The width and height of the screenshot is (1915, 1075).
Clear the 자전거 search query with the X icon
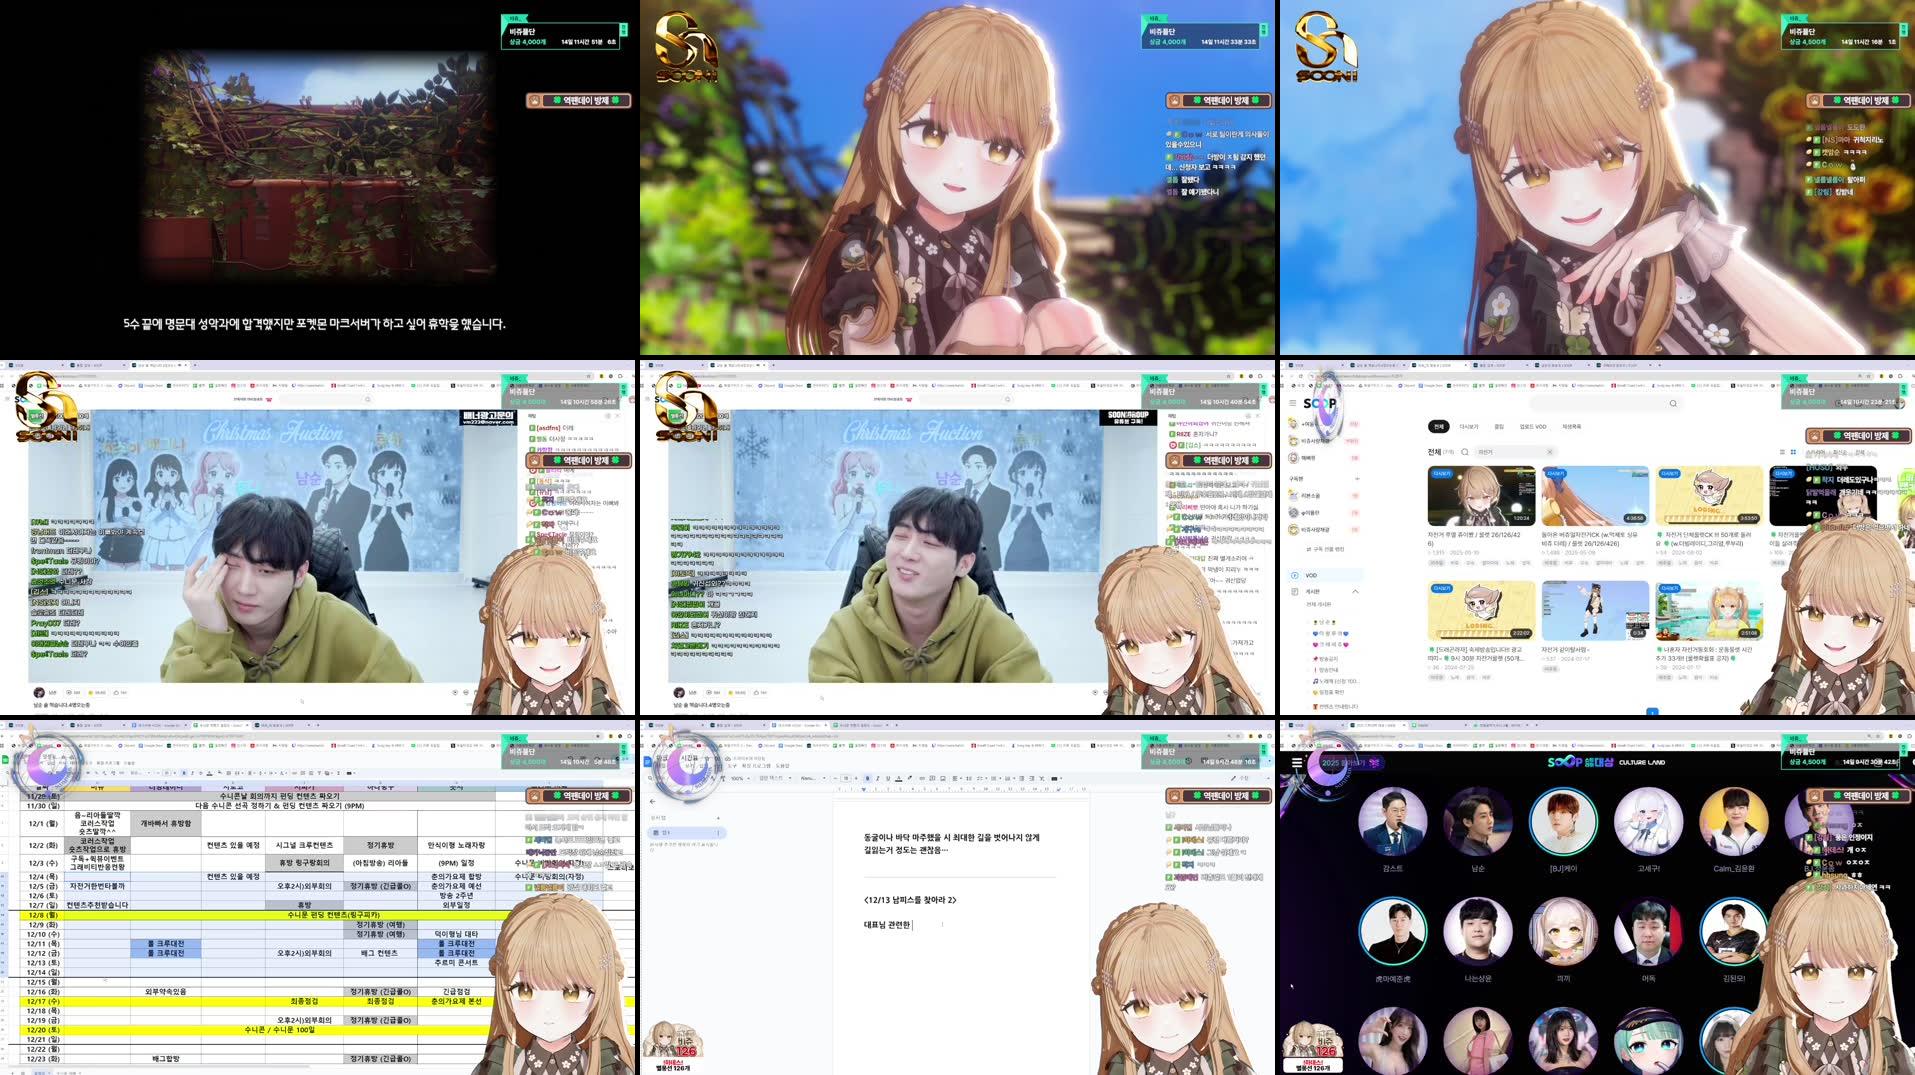[1550, 452]
